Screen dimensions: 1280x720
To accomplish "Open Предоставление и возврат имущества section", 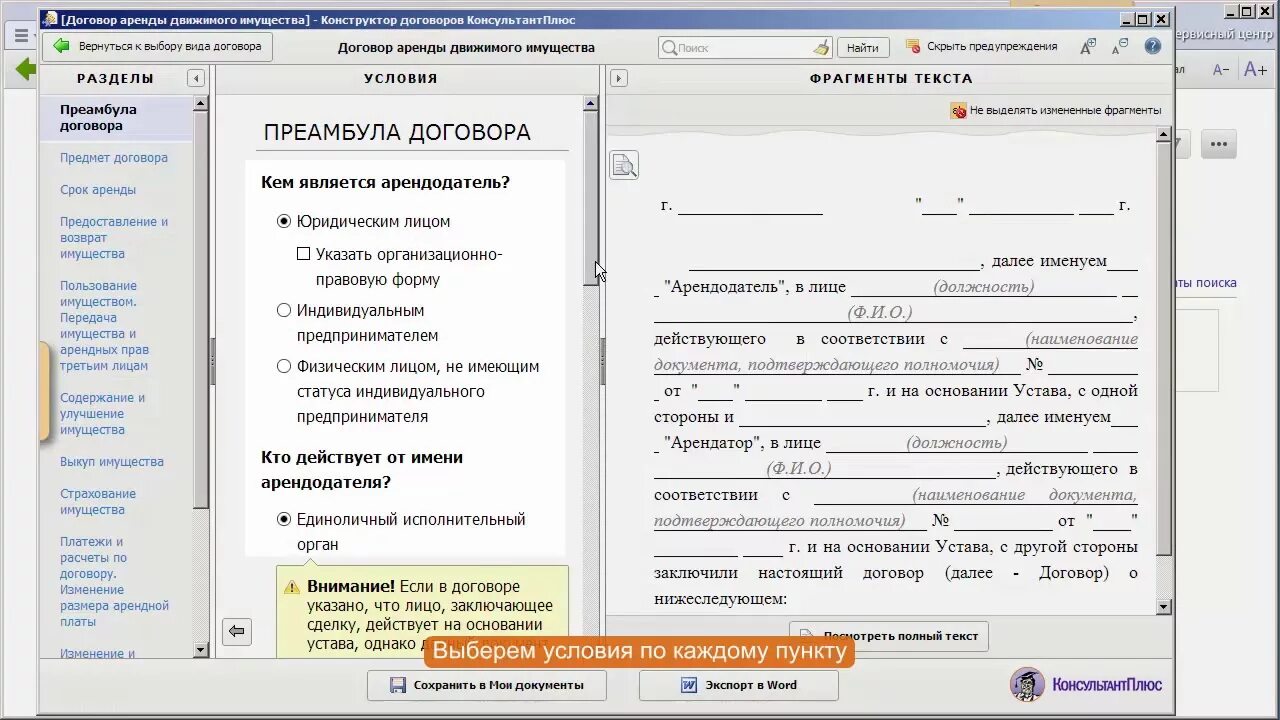I will [x=114, y=238].
